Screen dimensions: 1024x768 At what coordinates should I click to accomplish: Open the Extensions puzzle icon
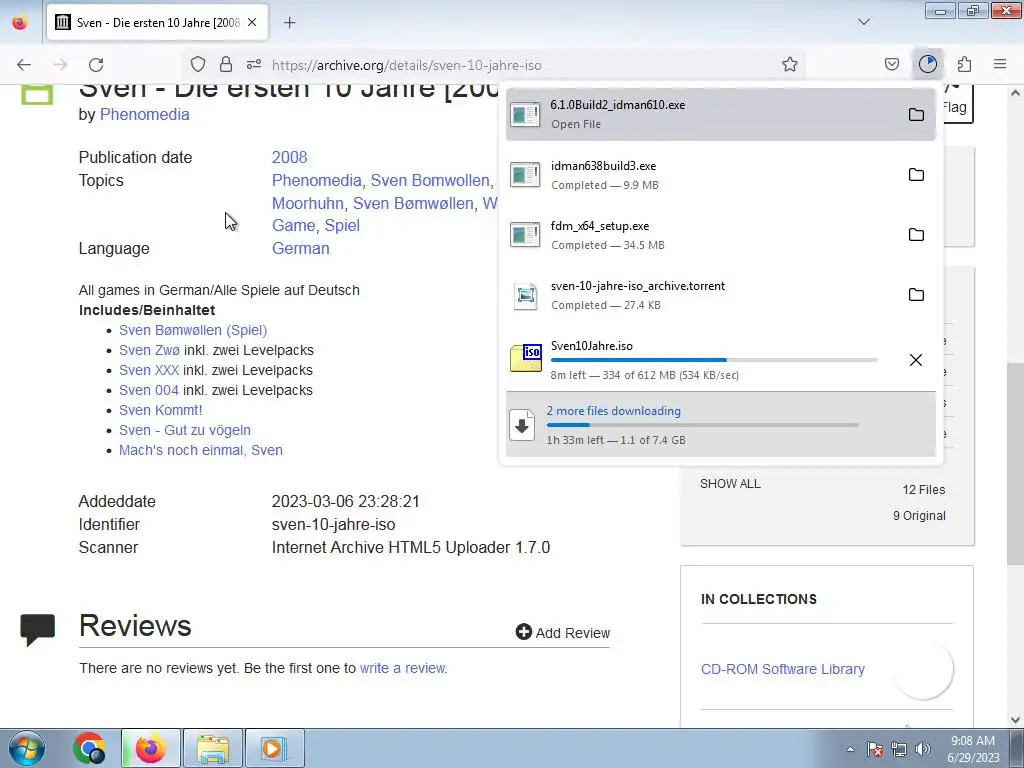(x=965, y=64)
